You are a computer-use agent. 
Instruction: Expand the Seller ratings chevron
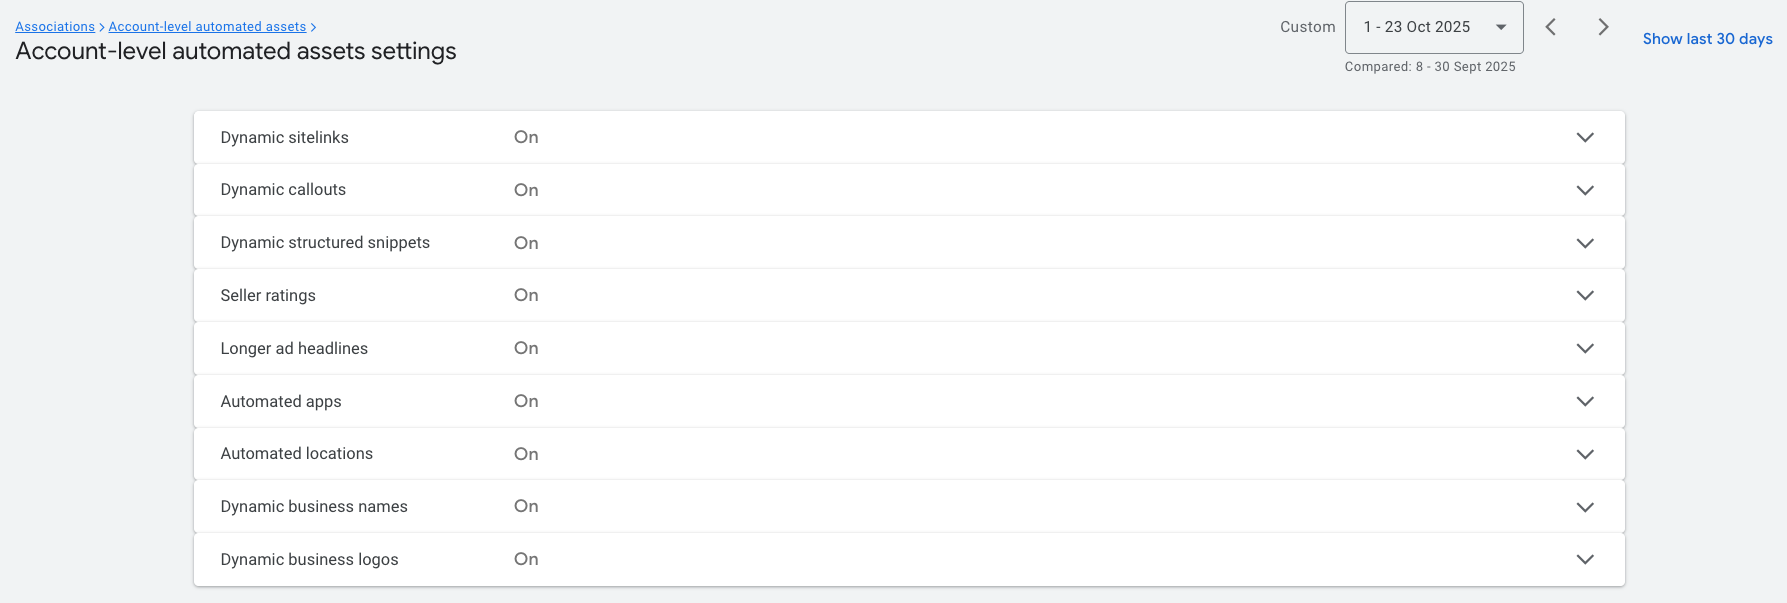1585,295
